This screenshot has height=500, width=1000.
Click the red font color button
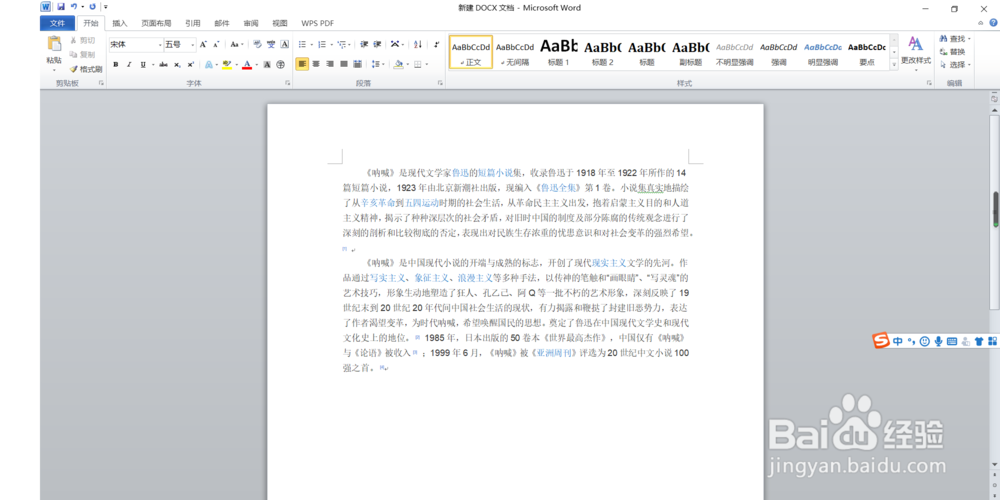(x=247, y=64)
